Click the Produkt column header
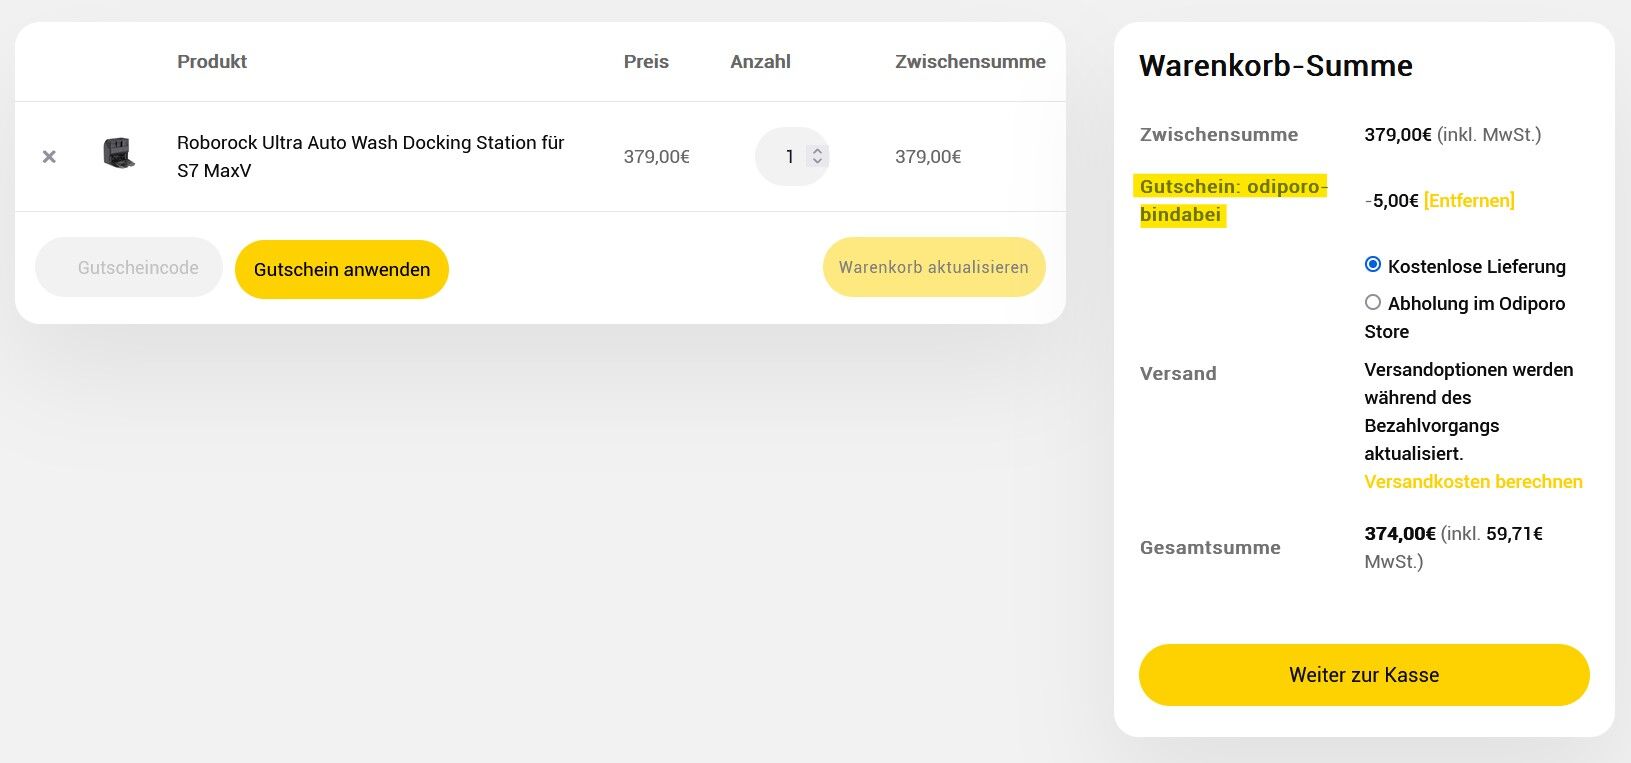Viewport: 1631px width, 763px height. 212,61
